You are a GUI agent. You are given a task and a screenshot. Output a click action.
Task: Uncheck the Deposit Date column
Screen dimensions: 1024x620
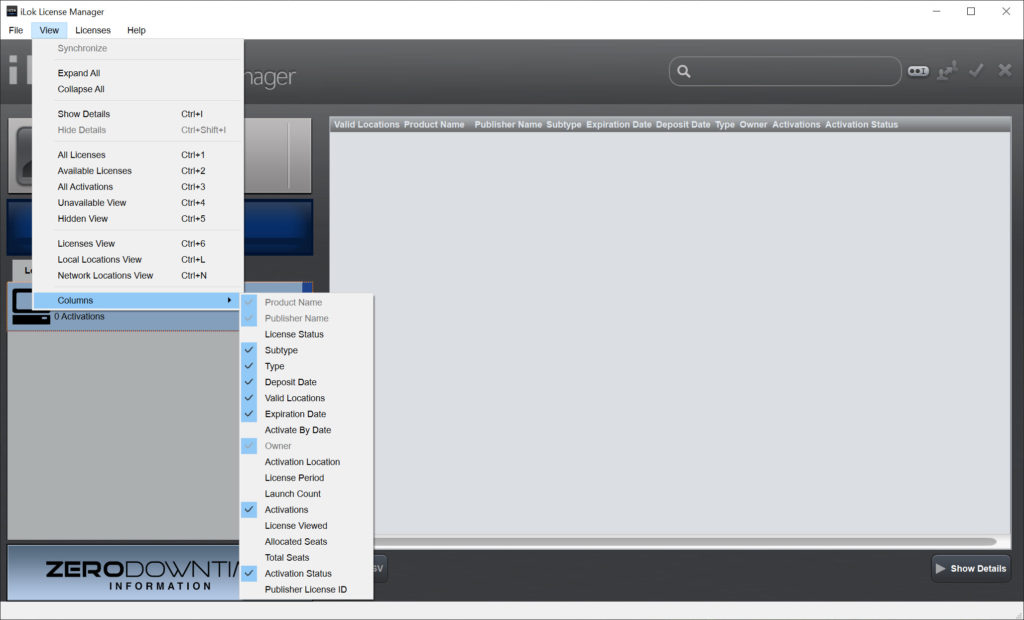tap(249, 382)
